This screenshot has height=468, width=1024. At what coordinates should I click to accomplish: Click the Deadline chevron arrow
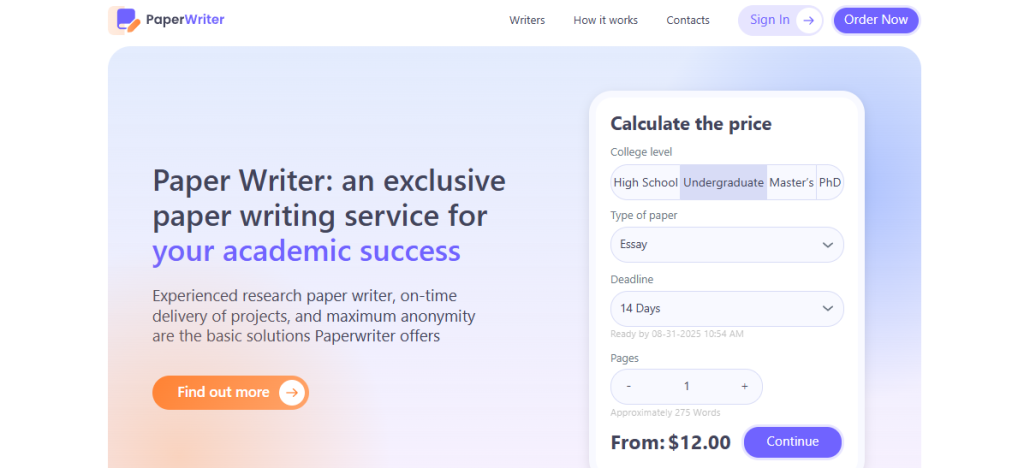827,308
